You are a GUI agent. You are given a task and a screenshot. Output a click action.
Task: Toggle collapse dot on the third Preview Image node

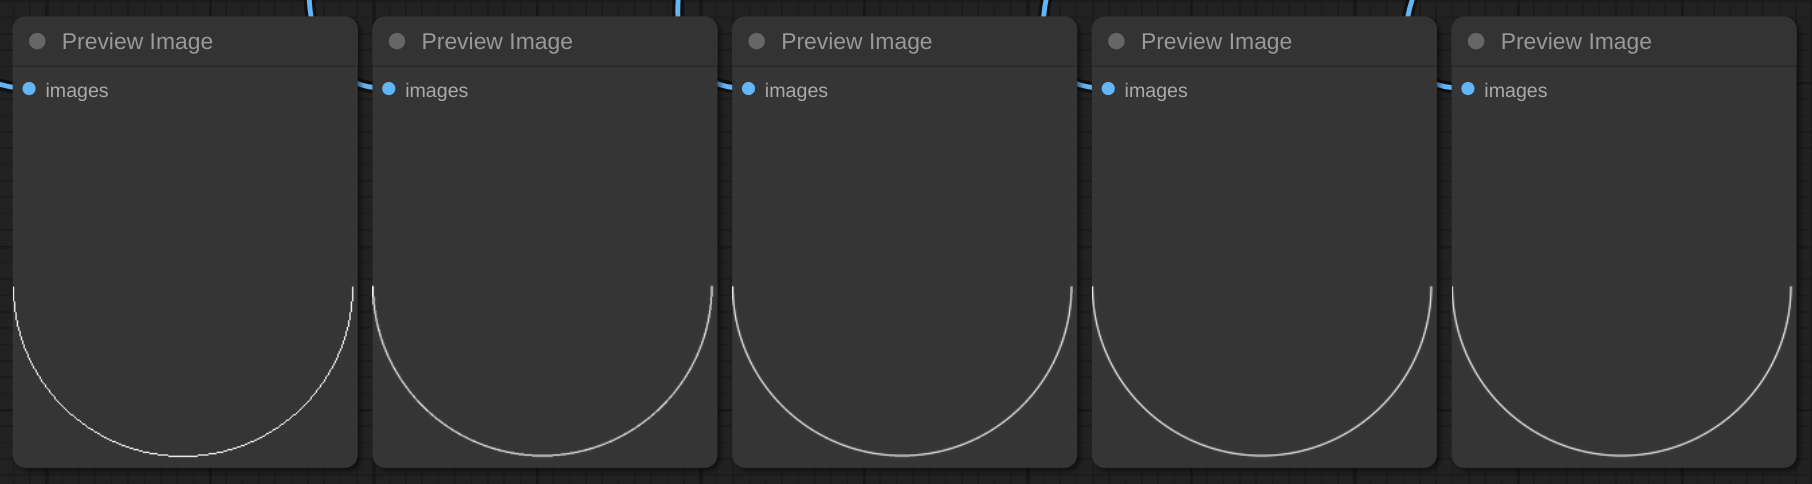[x=757, y=41]
